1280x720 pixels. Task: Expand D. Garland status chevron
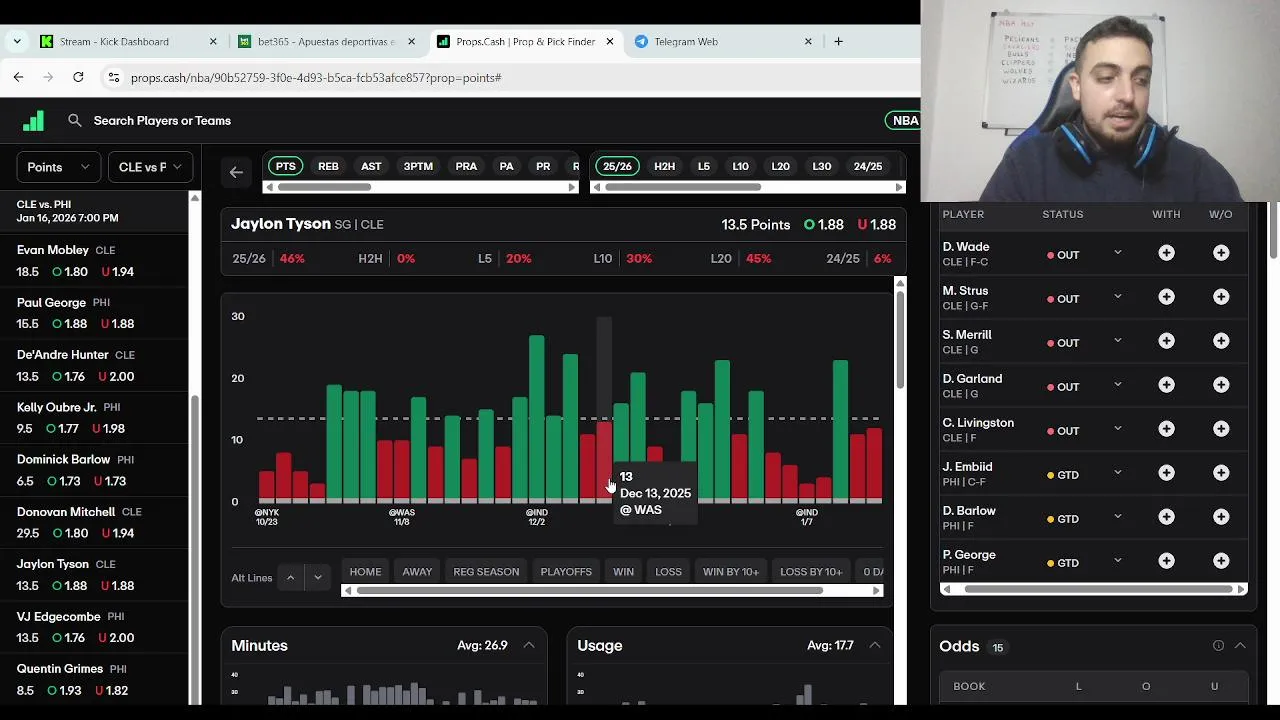(x=1118, y=385)
